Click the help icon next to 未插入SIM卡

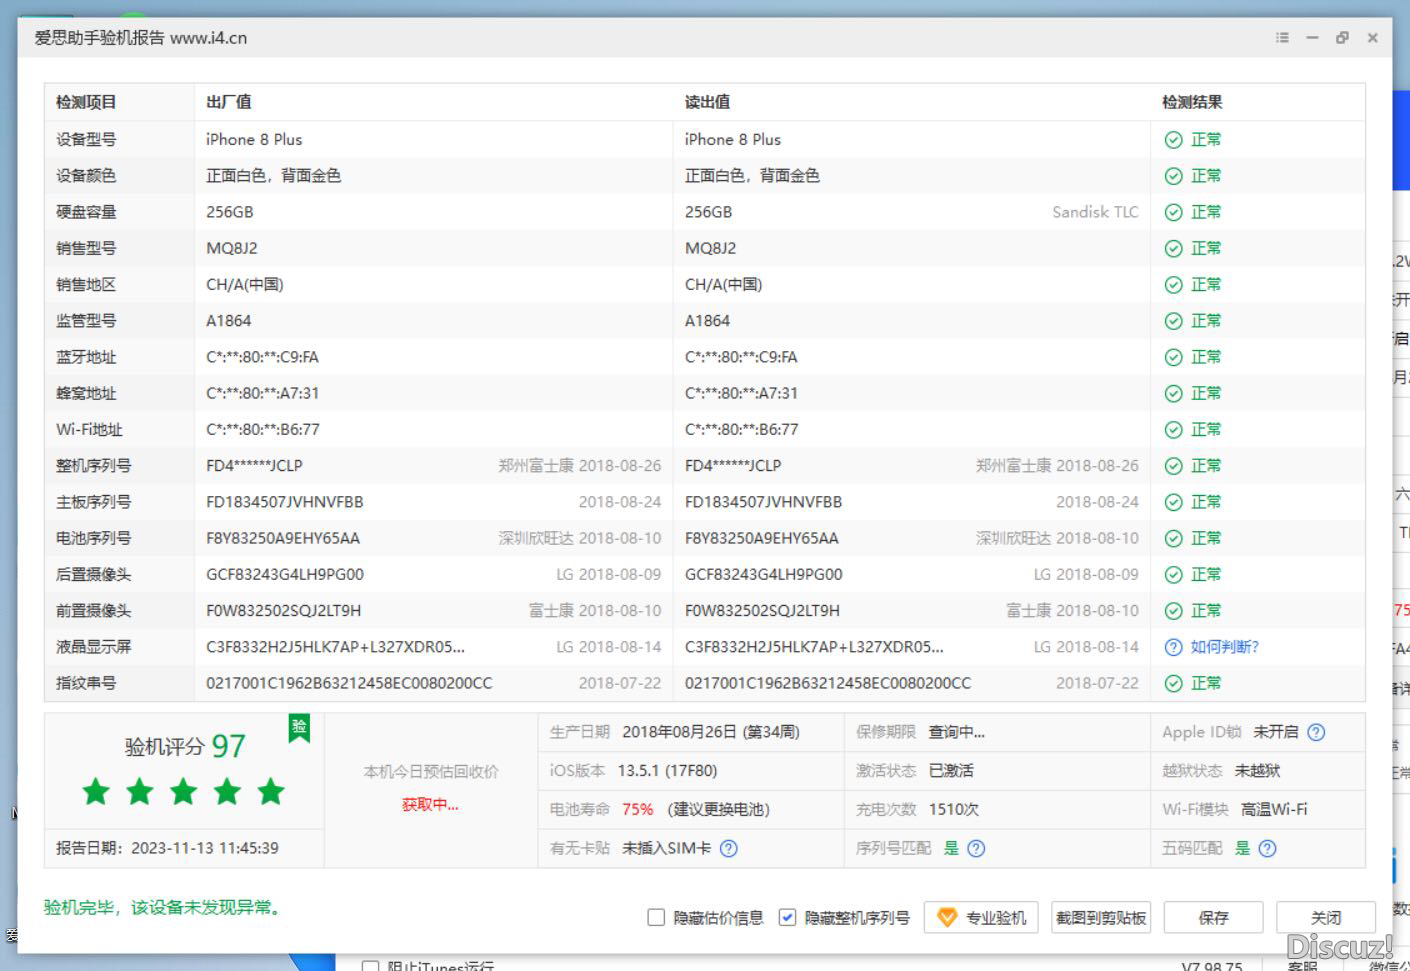tap(729, 848)
